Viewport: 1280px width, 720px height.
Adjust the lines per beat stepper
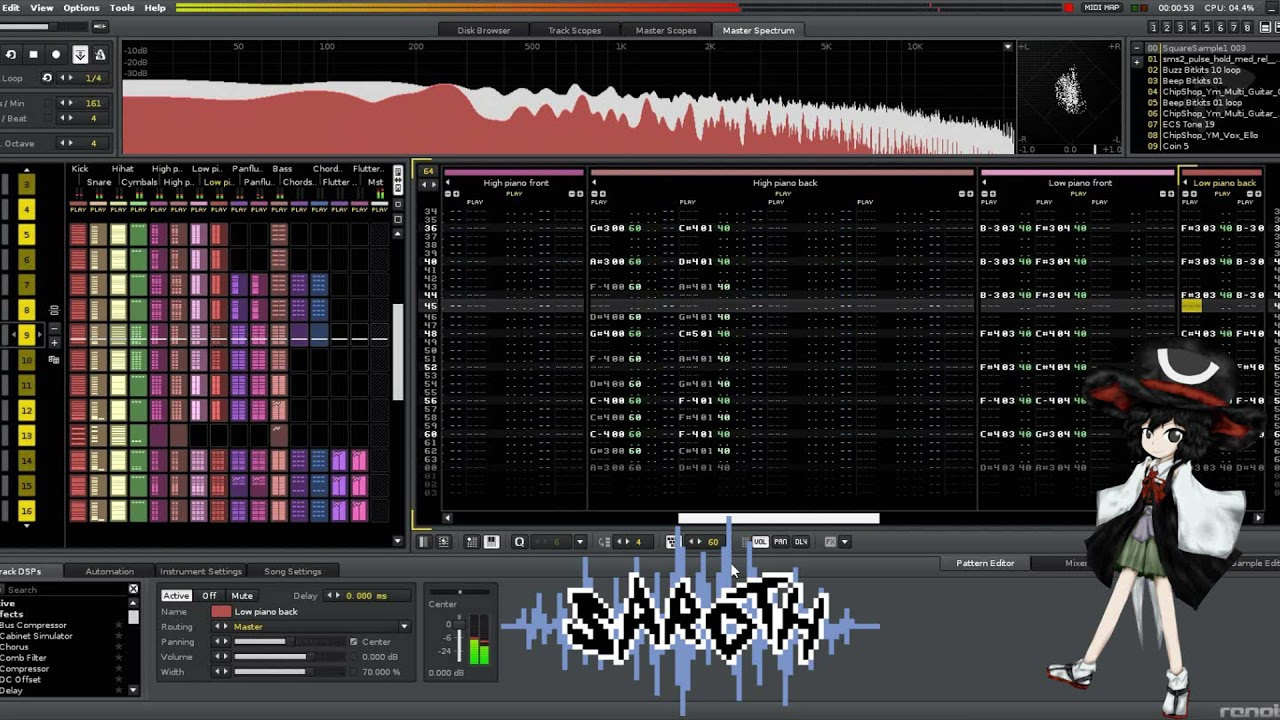(67, 118)
